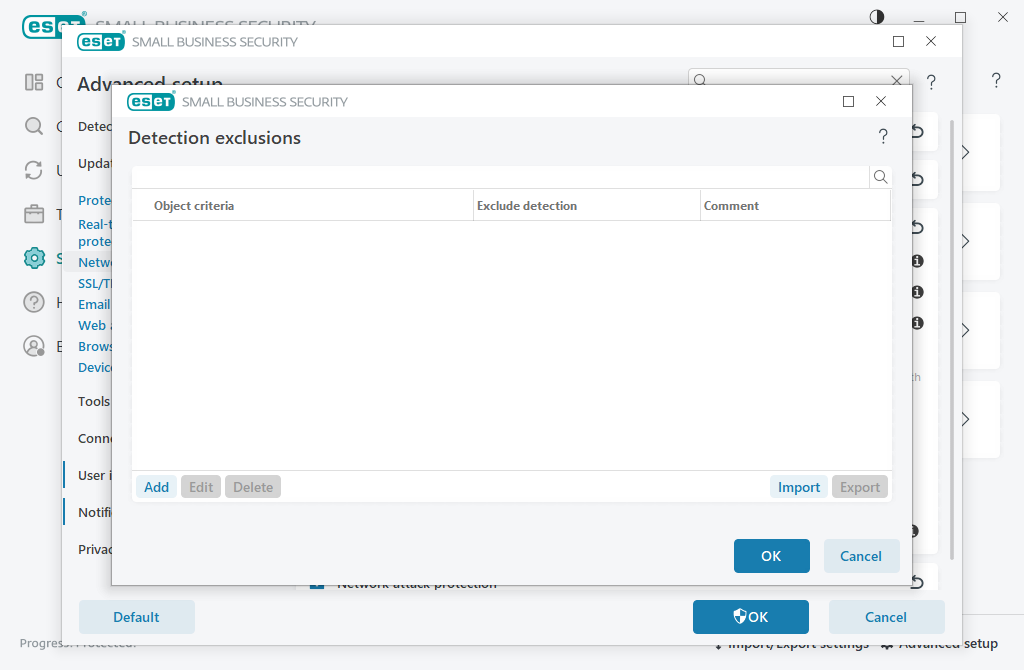Viewport: 1024px width, 670px height.
Task: Click the disabled Delete button
Action: (x=253, y=487)
